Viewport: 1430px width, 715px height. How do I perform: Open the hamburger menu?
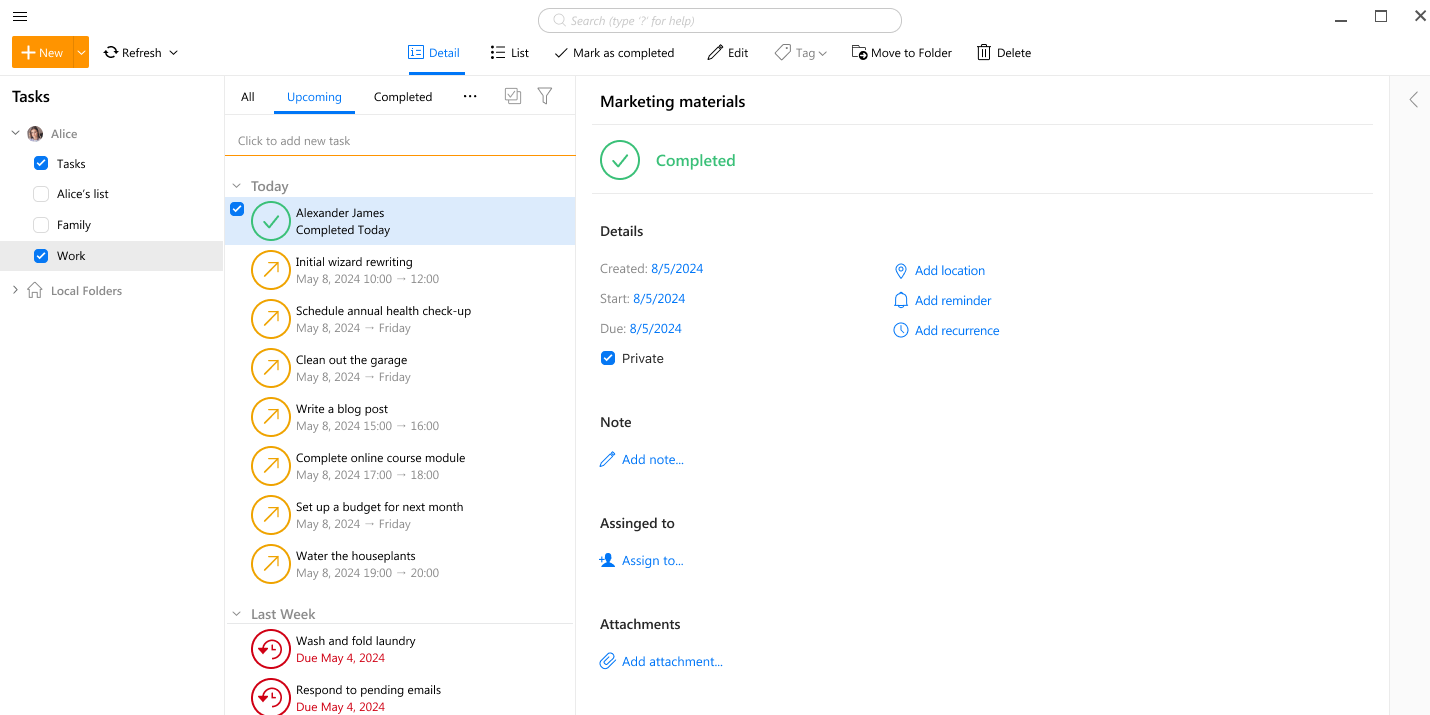click(19, 16)
